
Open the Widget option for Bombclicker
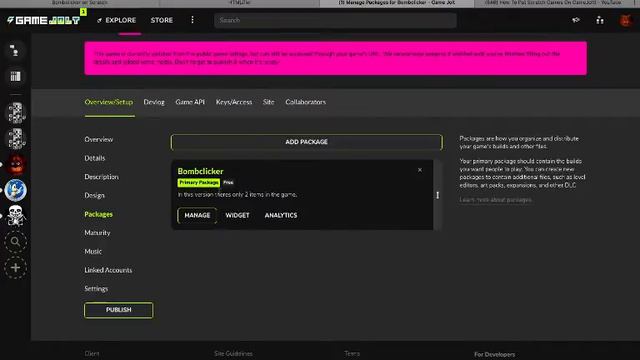coord(238,215)
